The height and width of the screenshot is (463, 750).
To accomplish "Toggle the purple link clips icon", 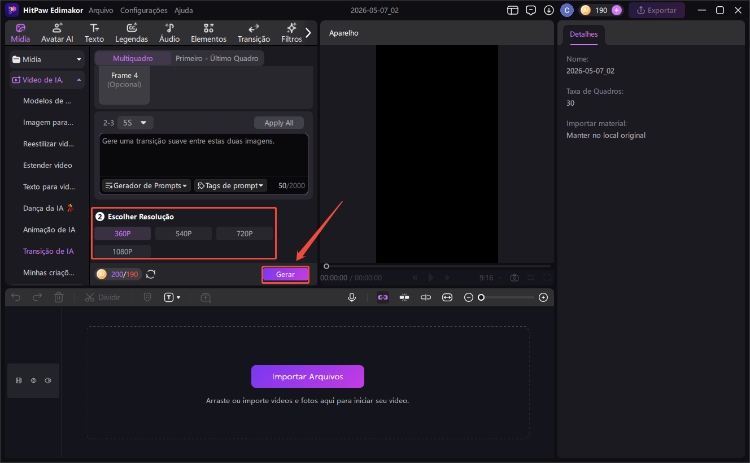I will pyautogui.click(x=383, y=298).
